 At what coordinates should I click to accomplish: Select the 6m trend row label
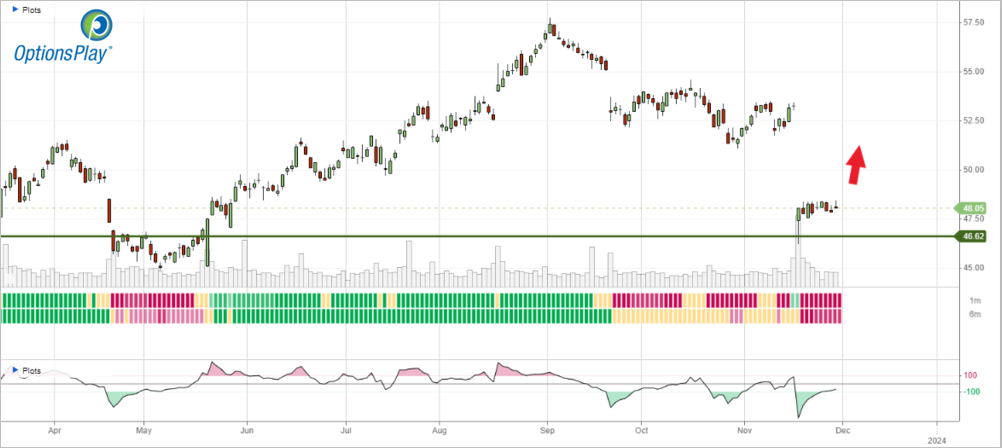click(x=973, y=316)
